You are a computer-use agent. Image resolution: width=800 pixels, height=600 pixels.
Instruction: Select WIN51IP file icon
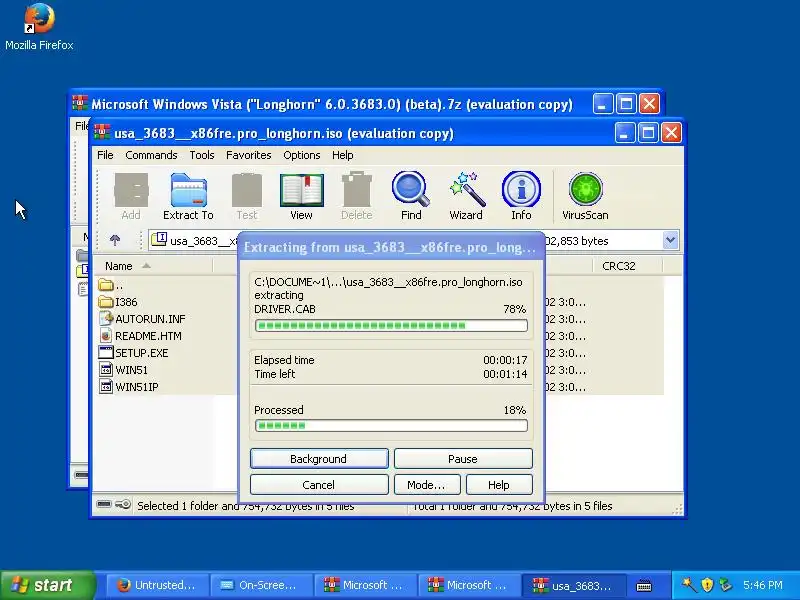[106, 386]
